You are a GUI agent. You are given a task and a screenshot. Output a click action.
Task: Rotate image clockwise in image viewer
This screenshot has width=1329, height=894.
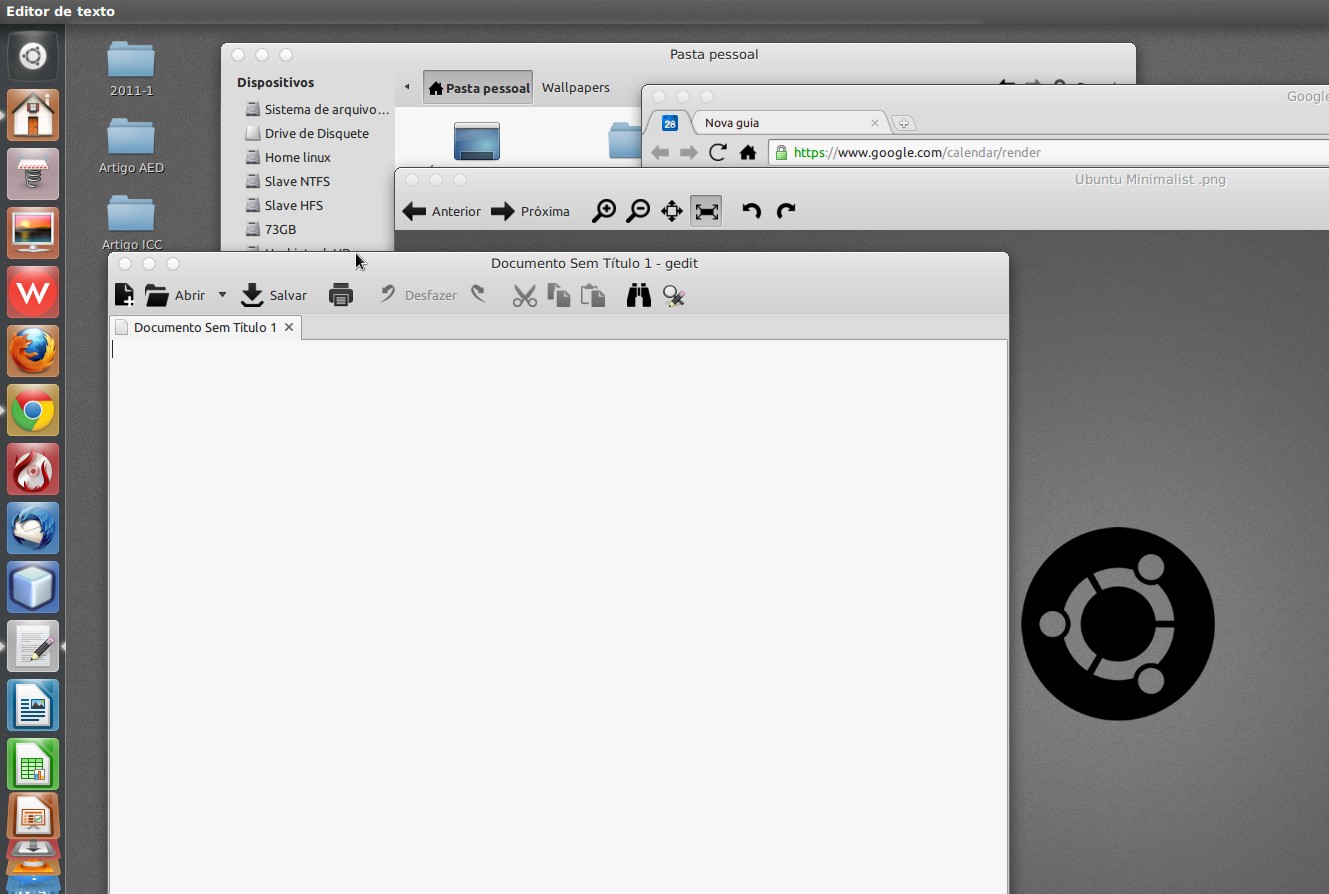pos(786,211)
